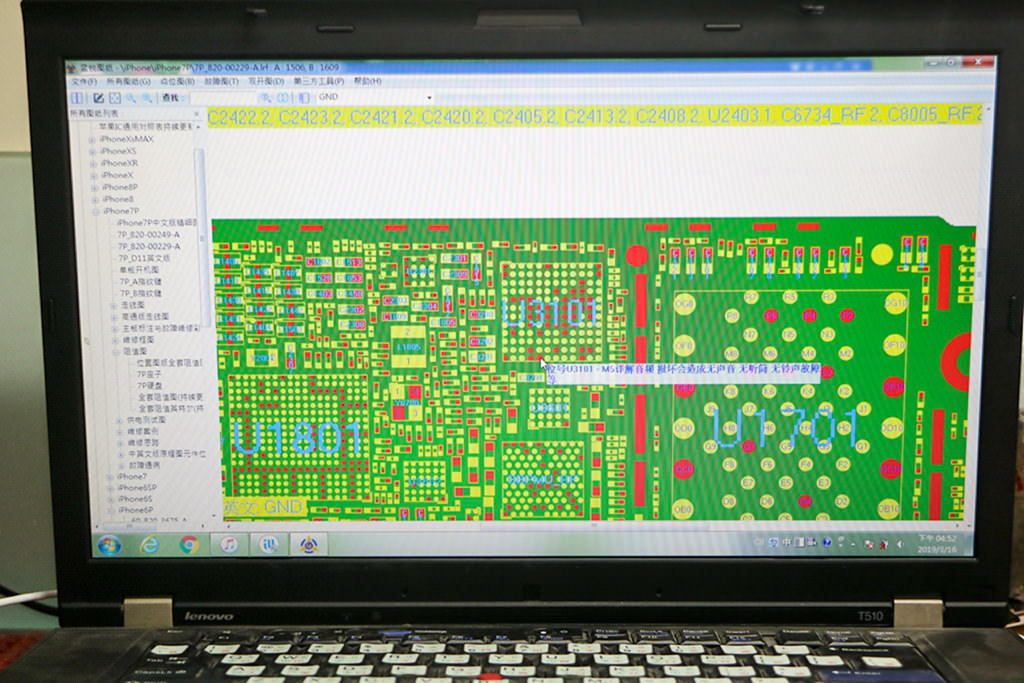Select the 7P_D11 tree item
The width and height of the screenshot is (1024, 683).
[x=144, y=258]
